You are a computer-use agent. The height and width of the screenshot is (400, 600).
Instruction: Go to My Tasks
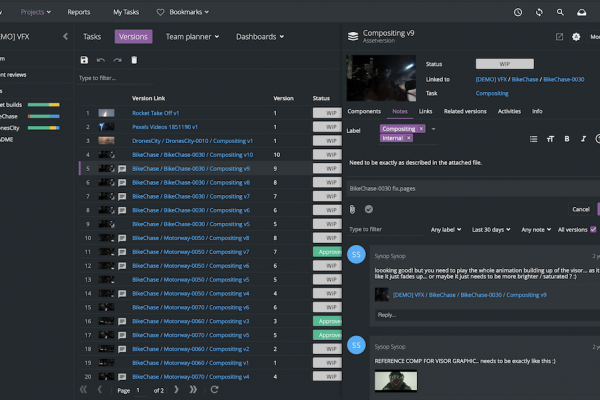(x=126, y=12)
